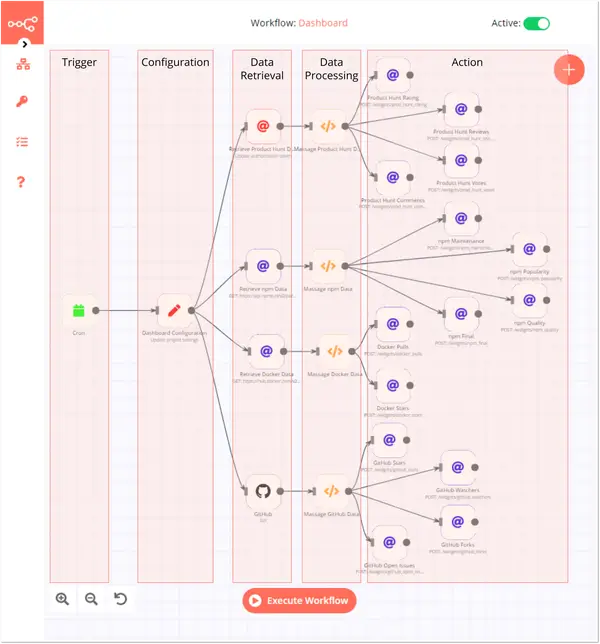Click the Dashboard workflow name
The height and width of the screenshot is (644, 600).
[323, 23]
